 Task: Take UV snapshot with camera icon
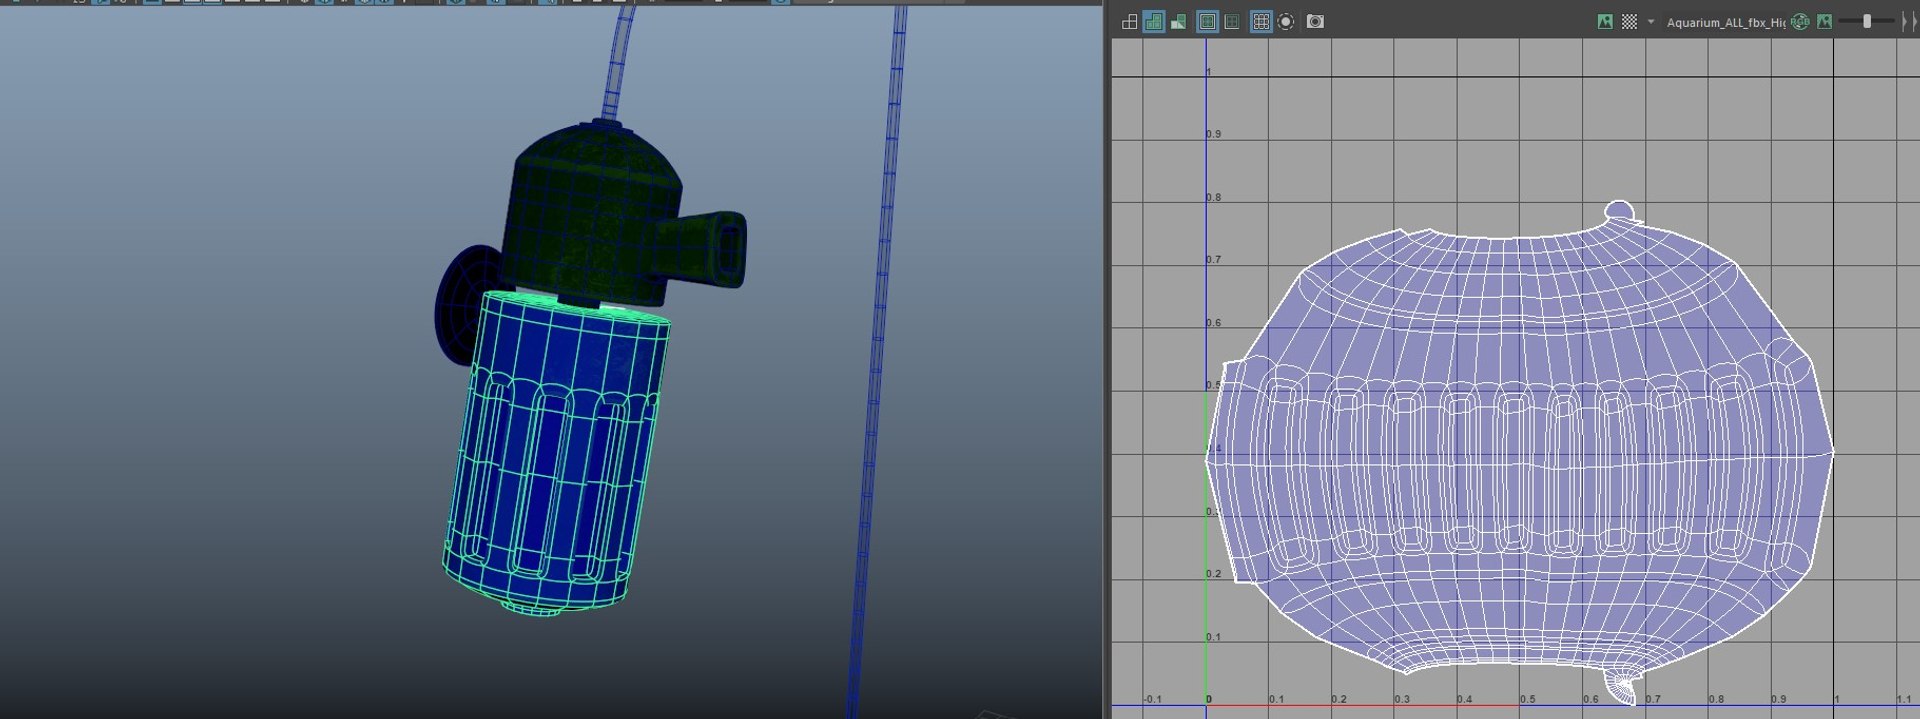[1315, 21]
